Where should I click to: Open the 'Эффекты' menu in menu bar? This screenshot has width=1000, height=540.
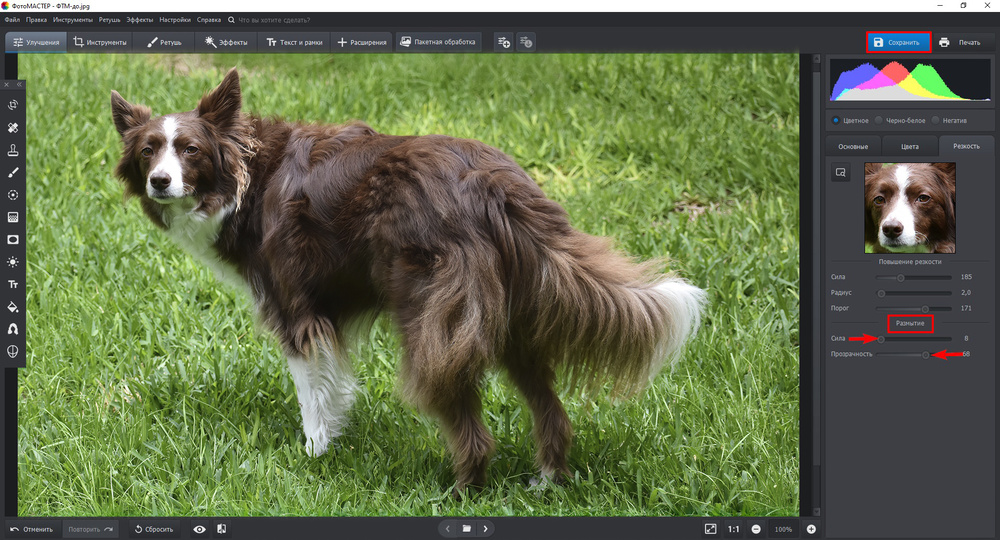139,19
